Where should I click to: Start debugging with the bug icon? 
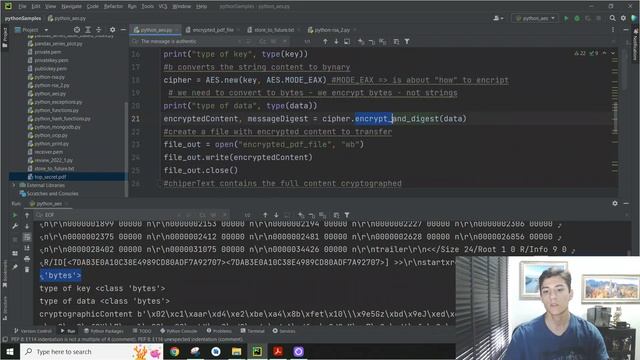[x=577, y=18]
